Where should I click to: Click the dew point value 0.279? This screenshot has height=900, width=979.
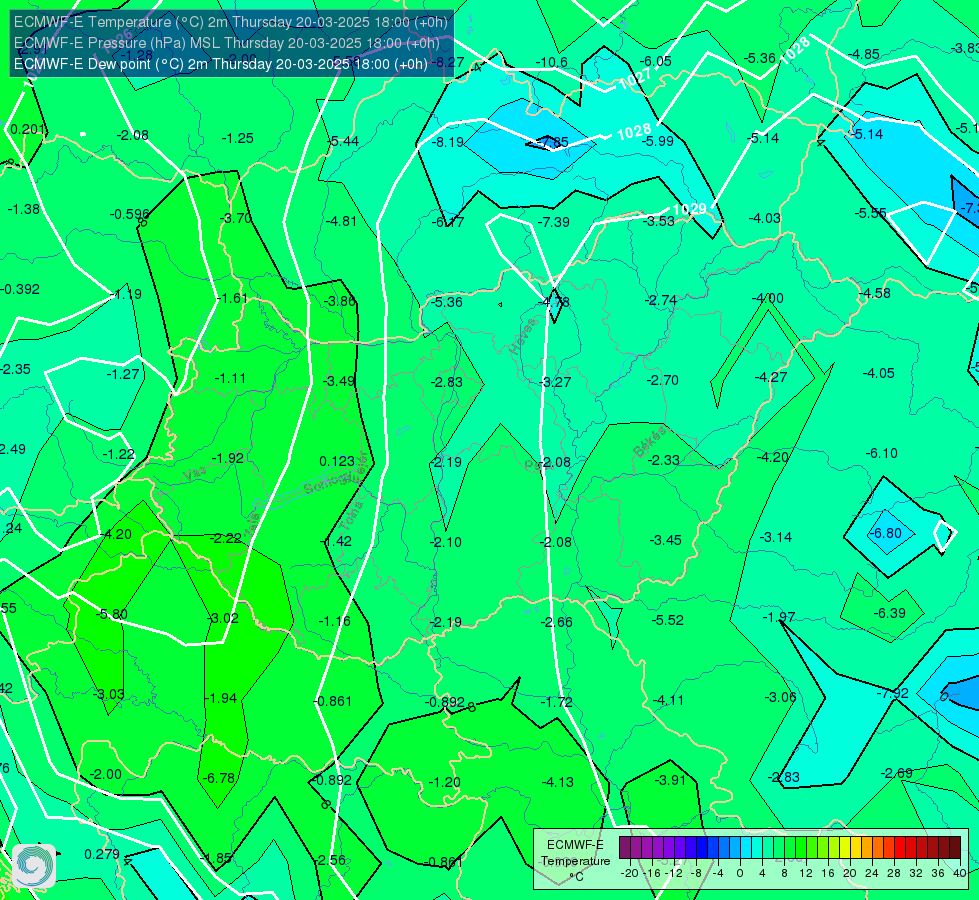pyautogui.click(x=102, y=854)
